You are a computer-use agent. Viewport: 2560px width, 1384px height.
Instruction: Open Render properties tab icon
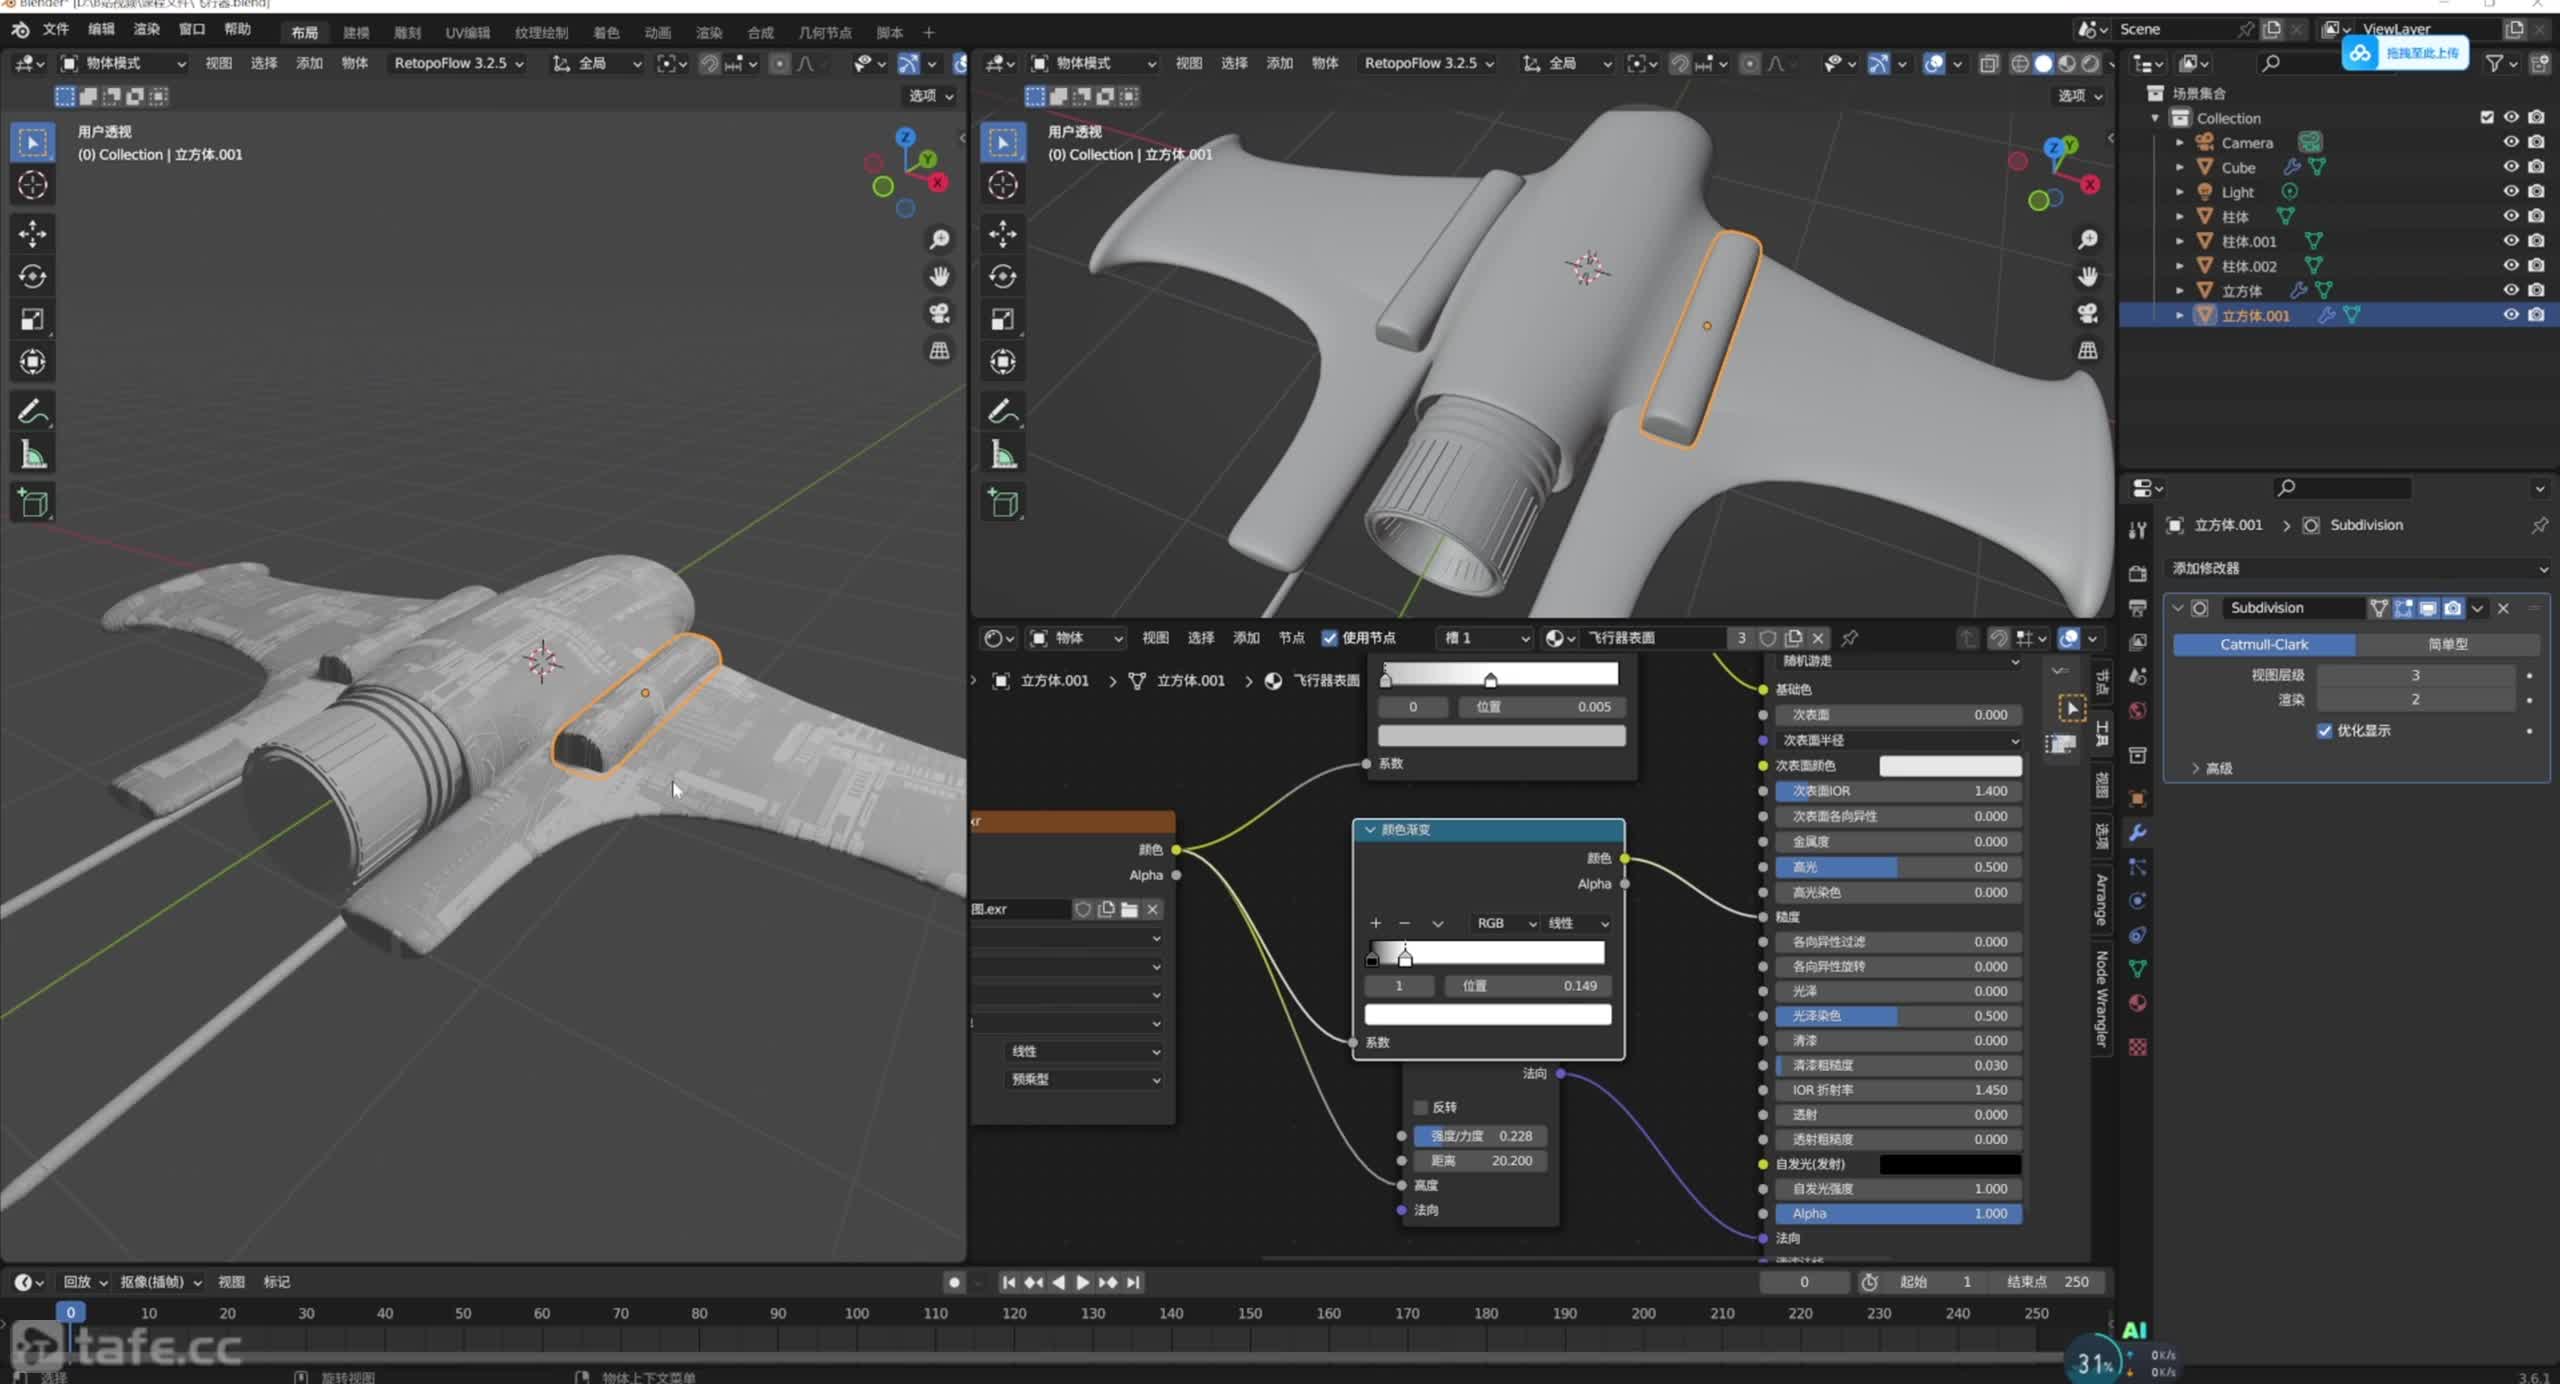(2138, 574)
